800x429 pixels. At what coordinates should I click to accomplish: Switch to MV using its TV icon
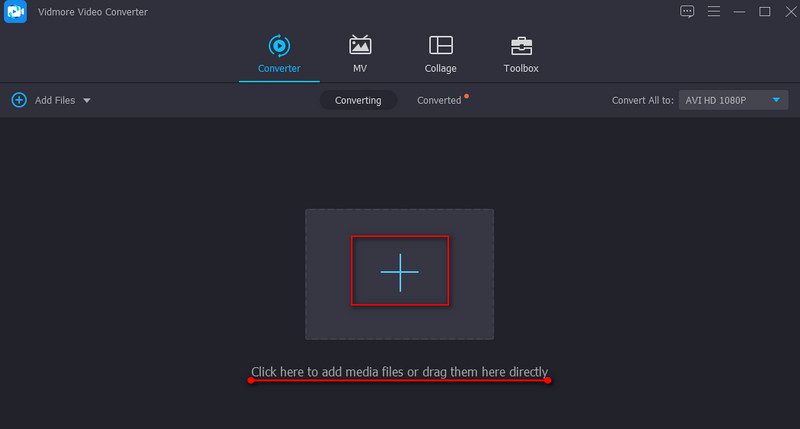tap(360, 45)
